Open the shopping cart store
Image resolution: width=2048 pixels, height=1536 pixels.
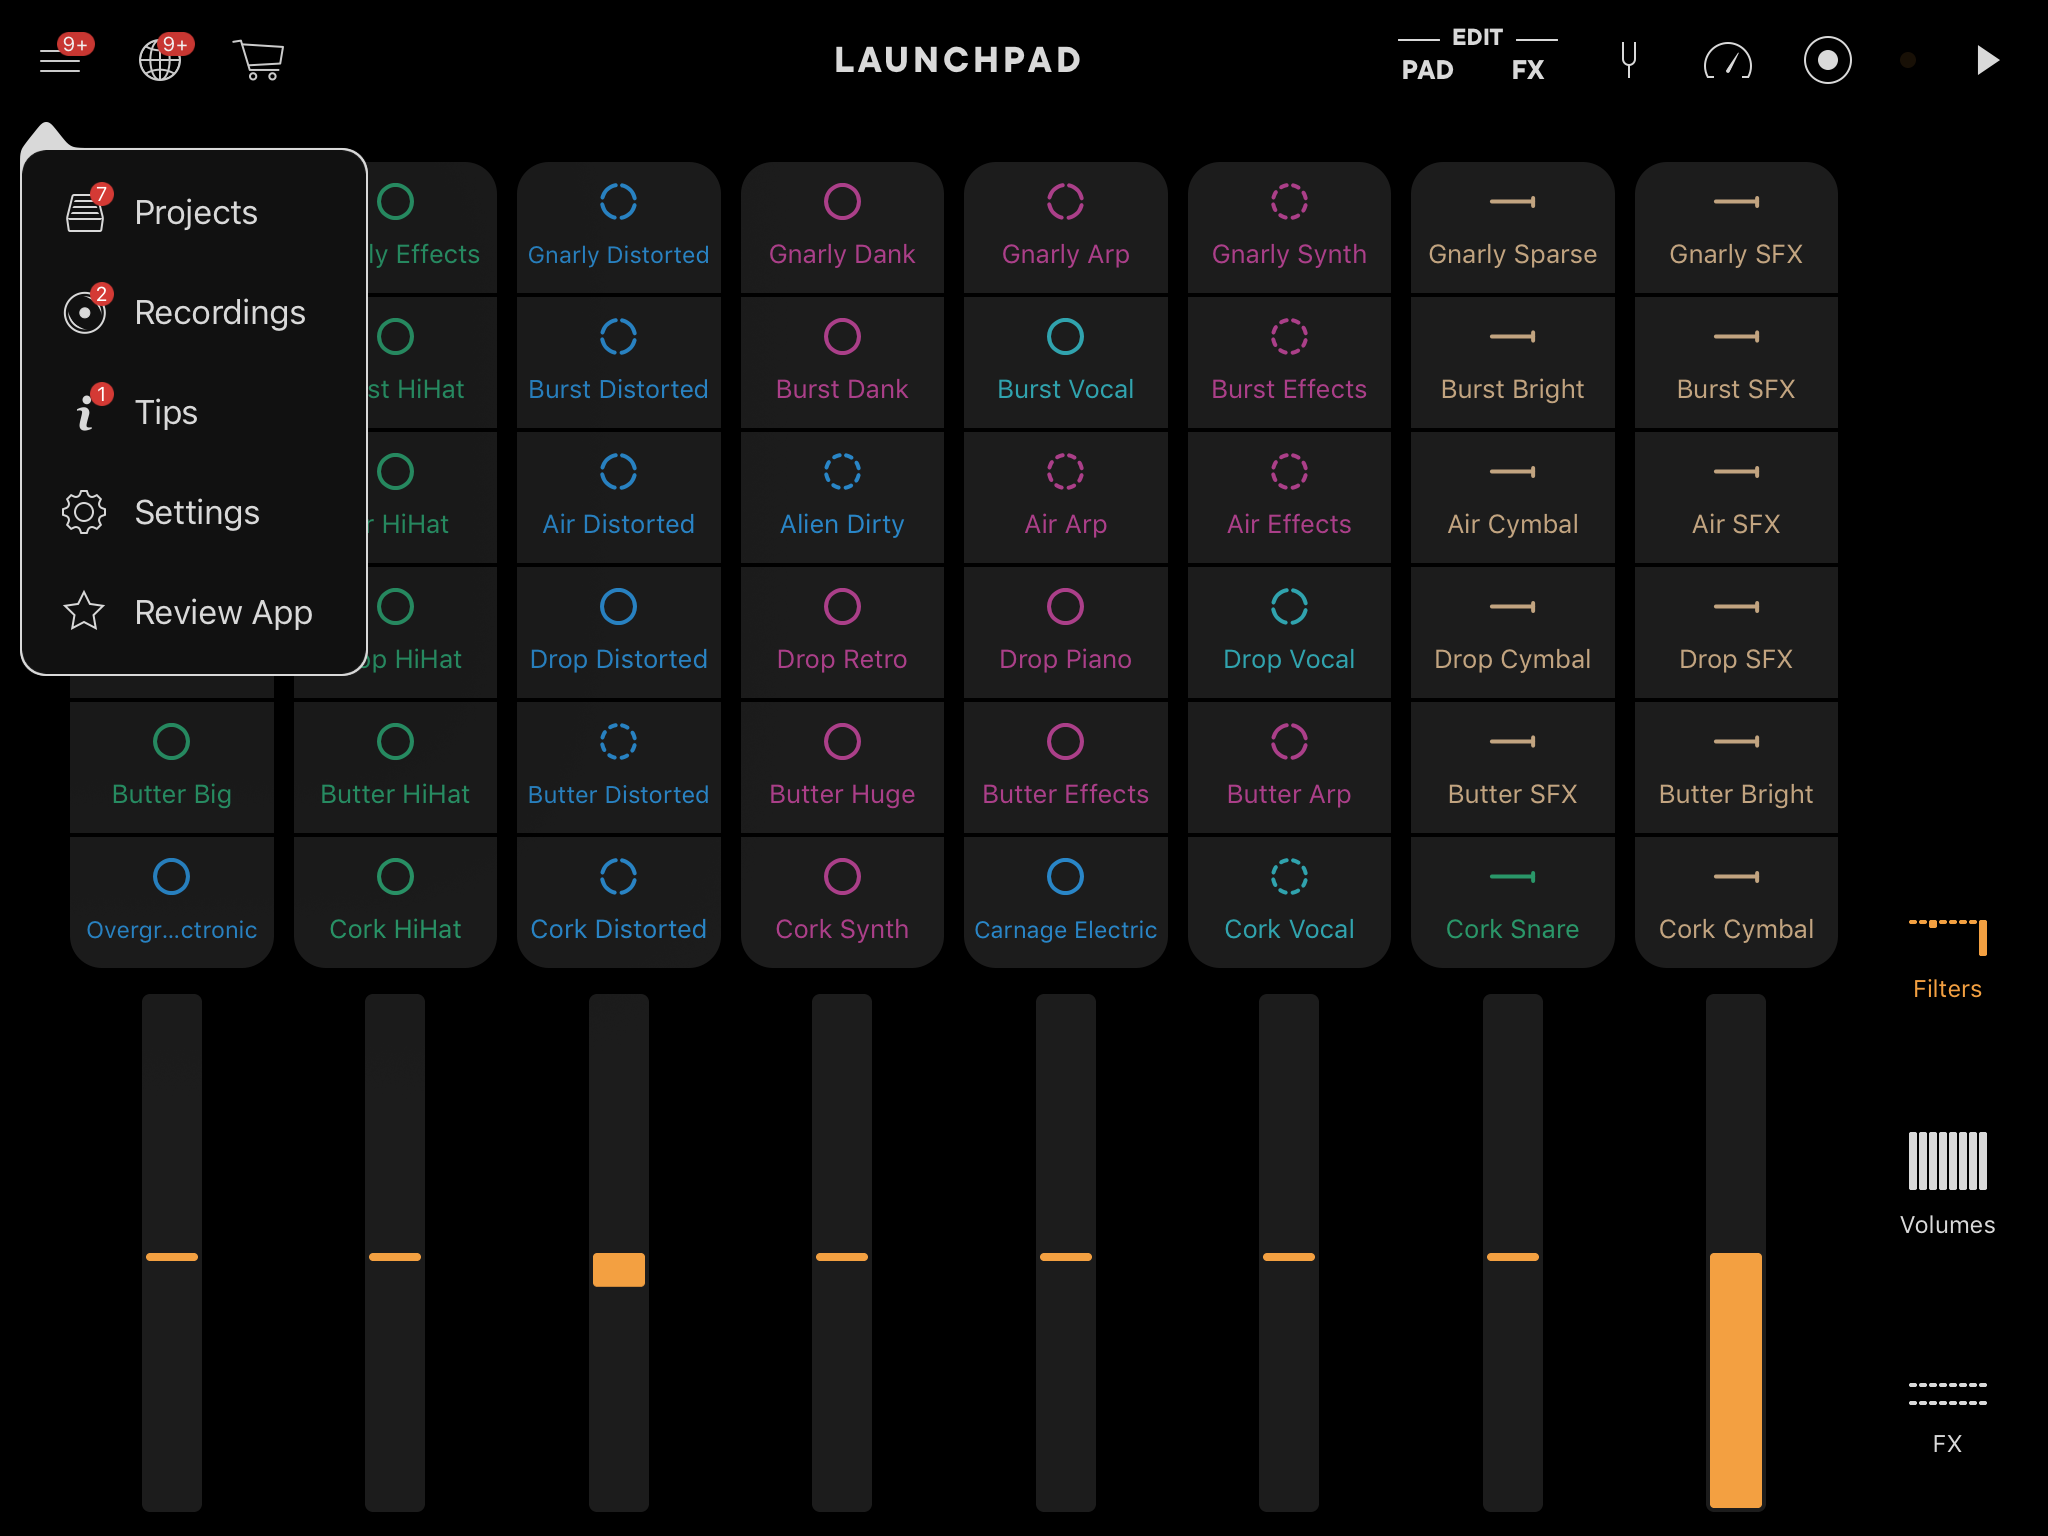tap(258, 60)
